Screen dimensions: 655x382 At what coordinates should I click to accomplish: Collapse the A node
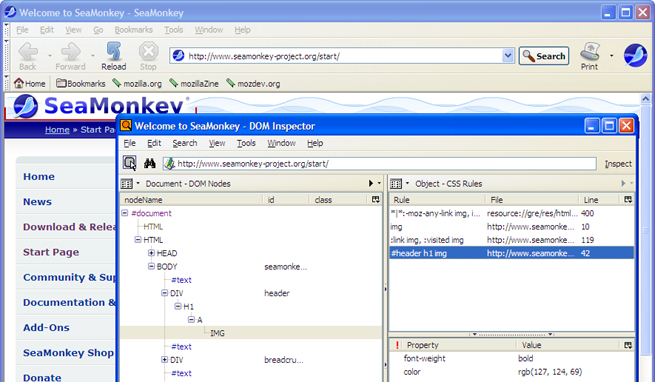[x=191, y=320]
